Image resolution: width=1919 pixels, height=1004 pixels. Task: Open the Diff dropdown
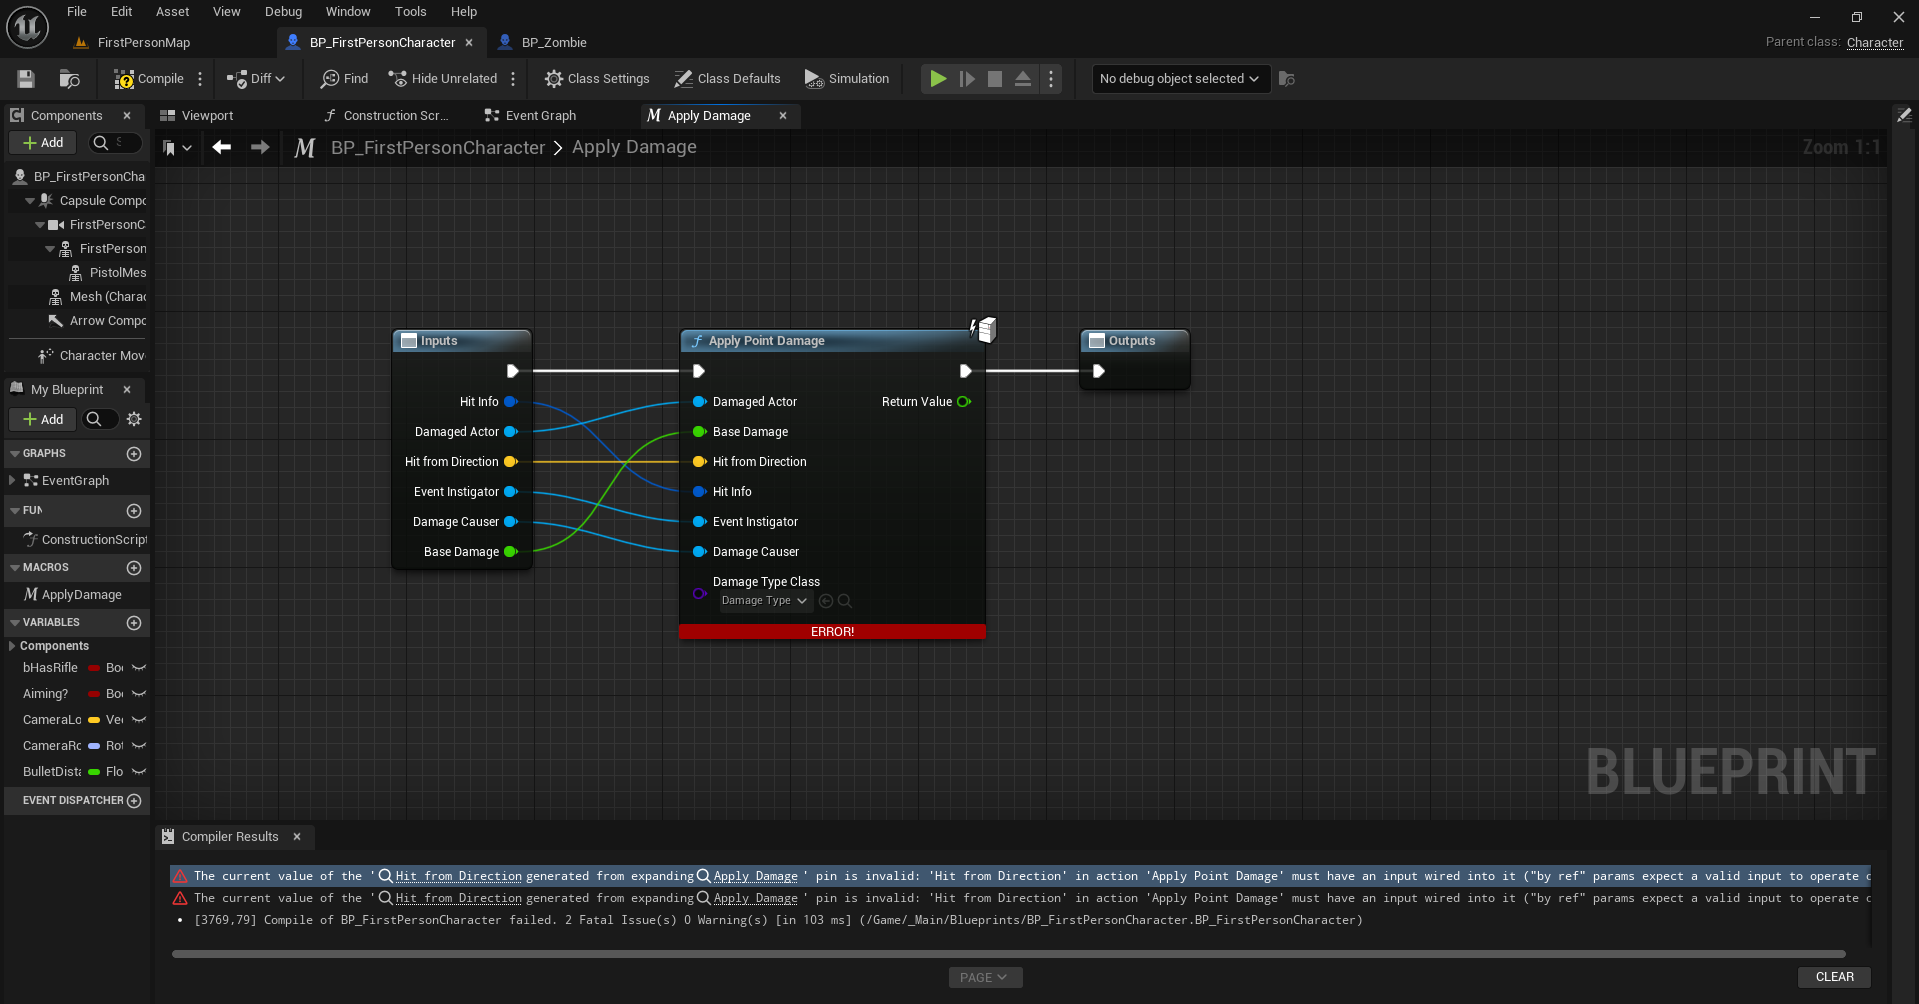point(256,79)
